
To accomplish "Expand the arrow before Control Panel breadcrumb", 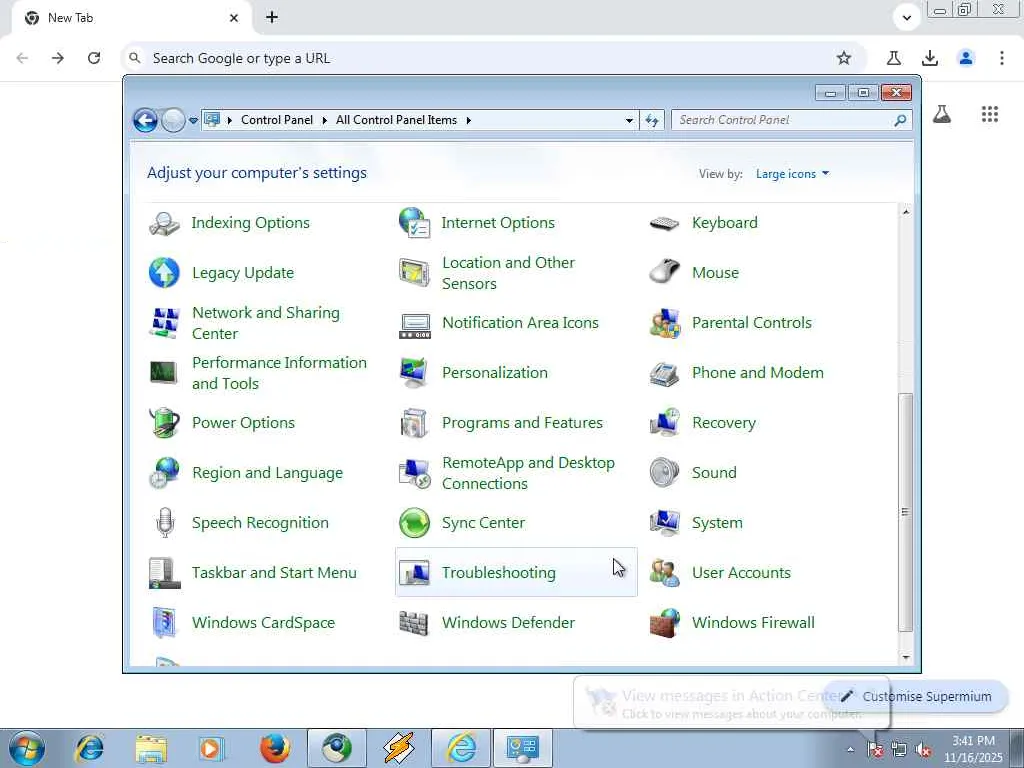I will (x=229, y=120).
